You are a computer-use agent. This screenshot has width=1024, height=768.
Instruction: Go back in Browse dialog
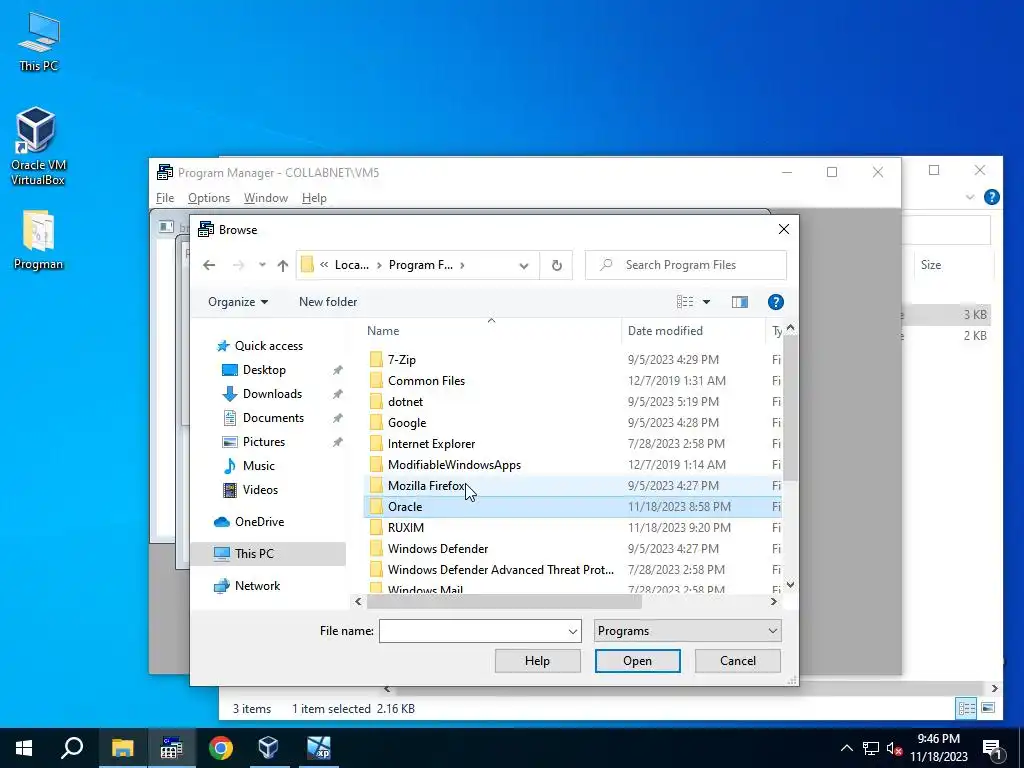click(209, 265)
